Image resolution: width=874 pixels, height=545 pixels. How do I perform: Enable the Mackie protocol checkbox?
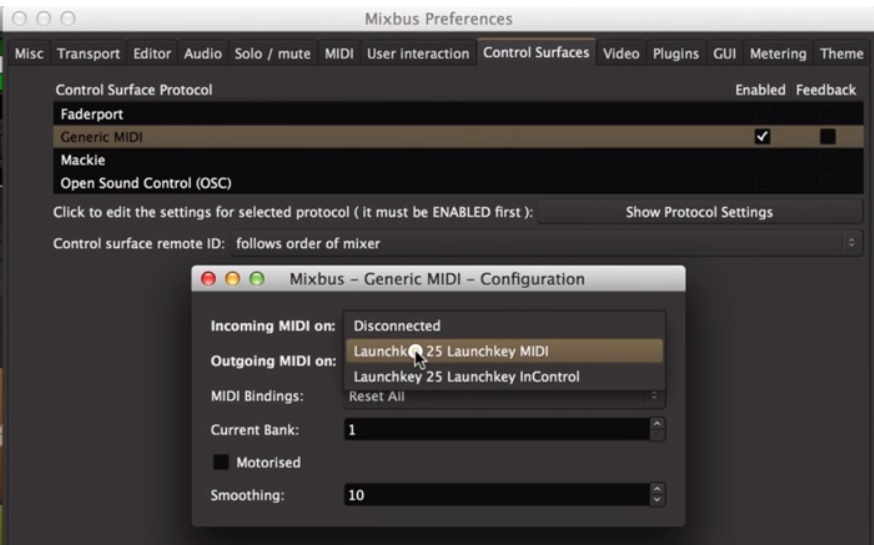[x=762, y=160]
